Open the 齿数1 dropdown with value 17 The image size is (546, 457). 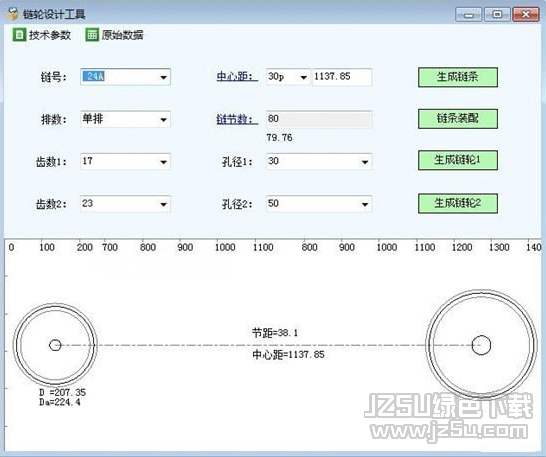(x=125, y=162)
